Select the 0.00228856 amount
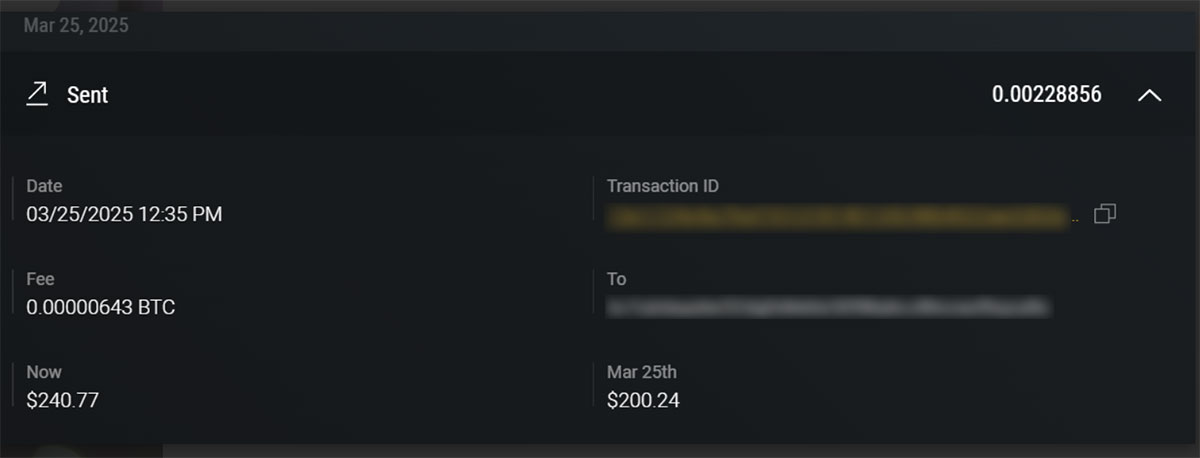This screenshot has width=1200, height=458. pyautogui.click(x=1047, y=95)
